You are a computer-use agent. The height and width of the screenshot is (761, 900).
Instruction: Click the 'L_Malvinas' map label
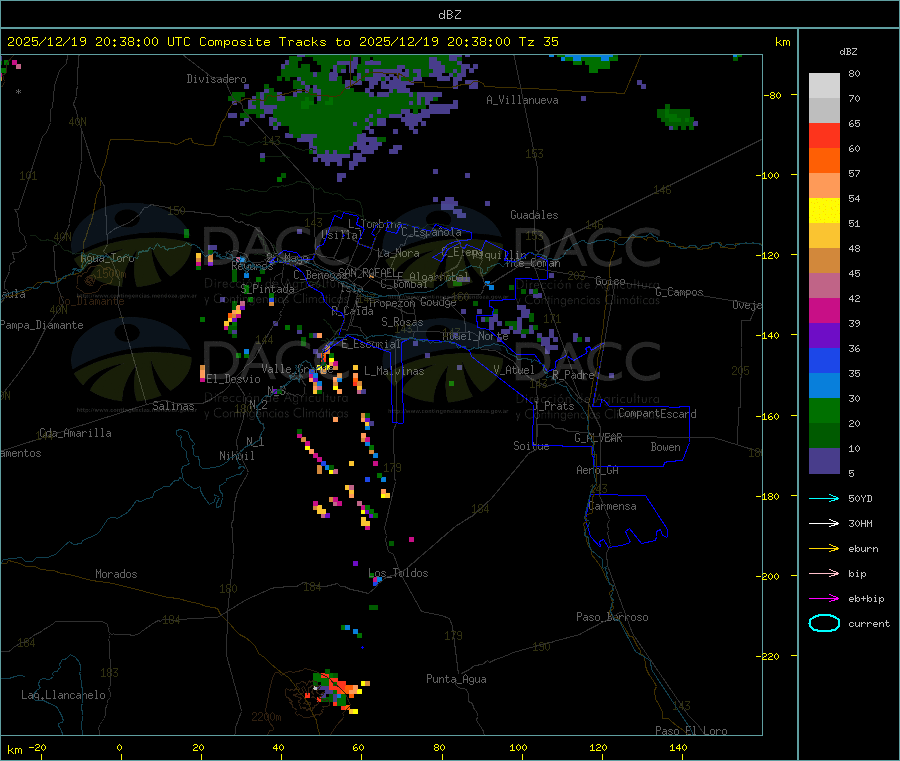(394, 371)
